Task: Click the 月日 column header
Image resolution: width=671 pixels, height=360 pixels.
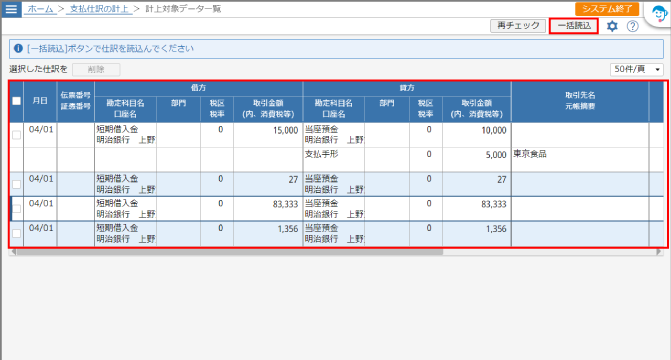Action: (40, 101)
